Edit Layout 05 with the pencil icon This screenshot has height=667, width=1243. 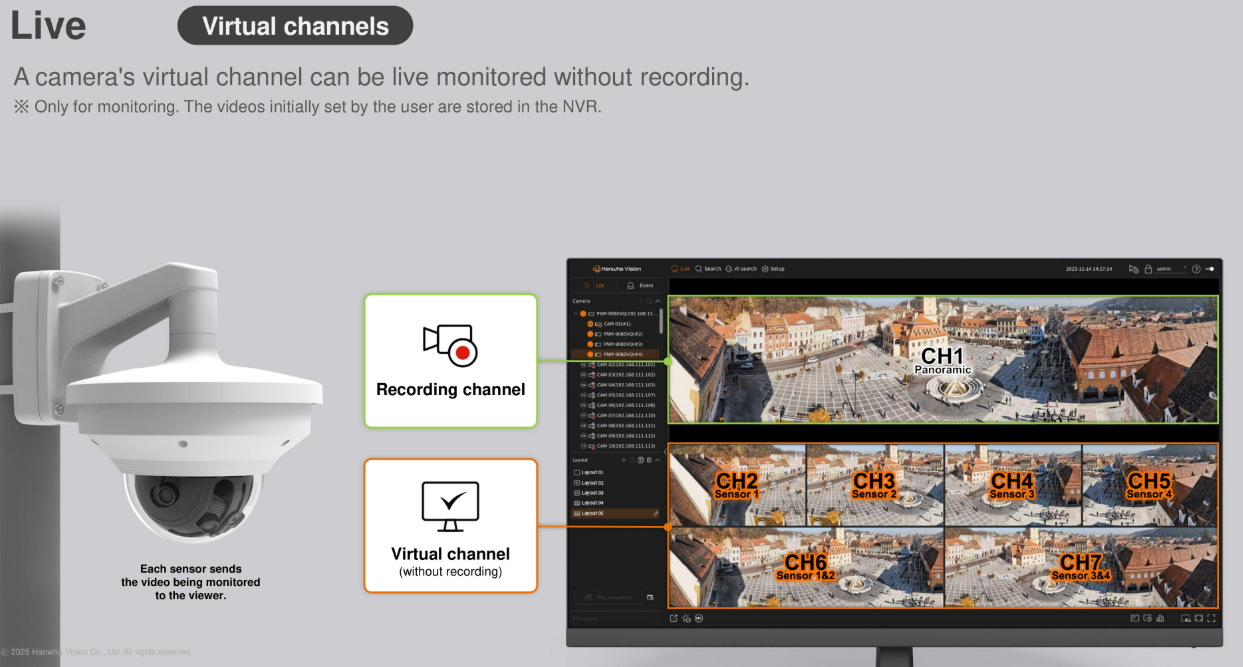(656, 513)
